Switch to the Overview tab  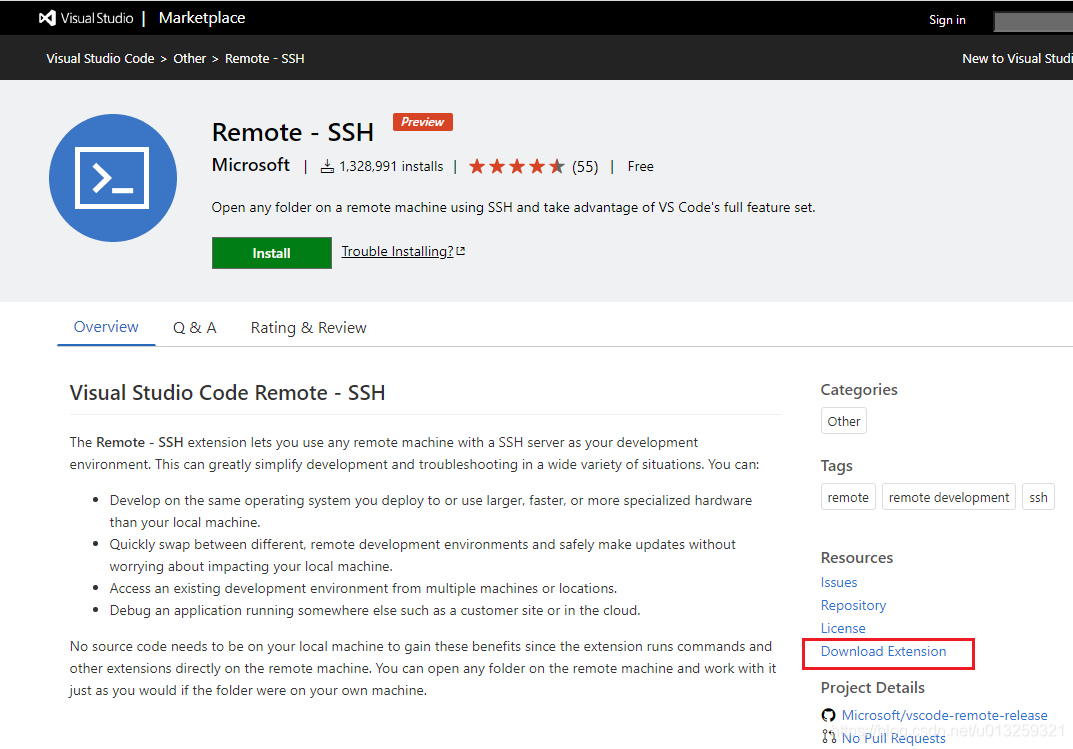point(106,327)
